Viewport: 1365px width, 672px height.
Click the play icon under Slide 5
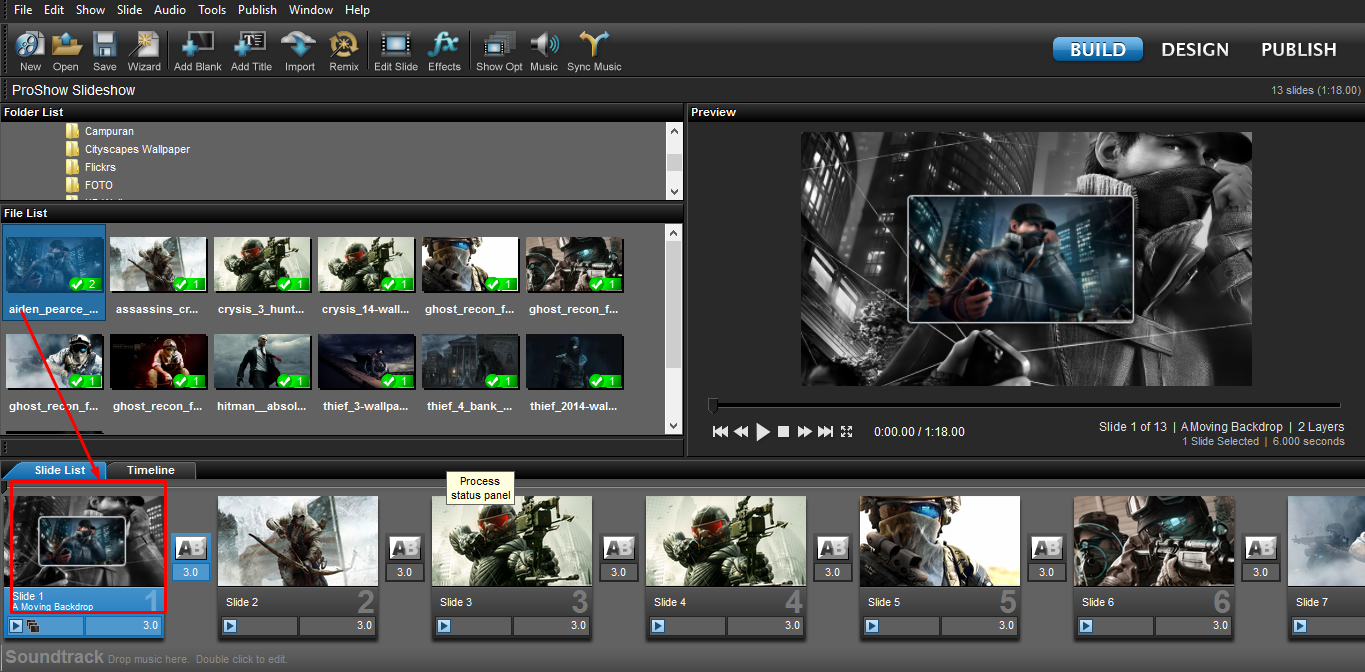tap(872, 626)
